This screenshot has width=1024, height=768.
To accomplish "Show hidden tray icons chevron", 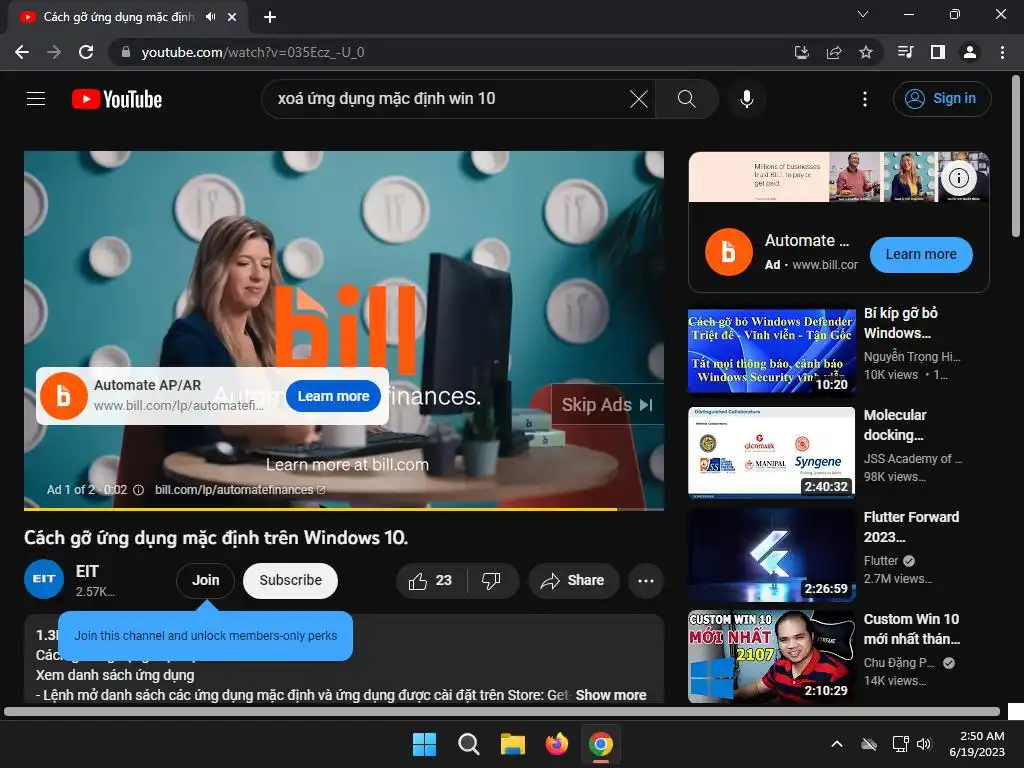I will coord(837,744).
